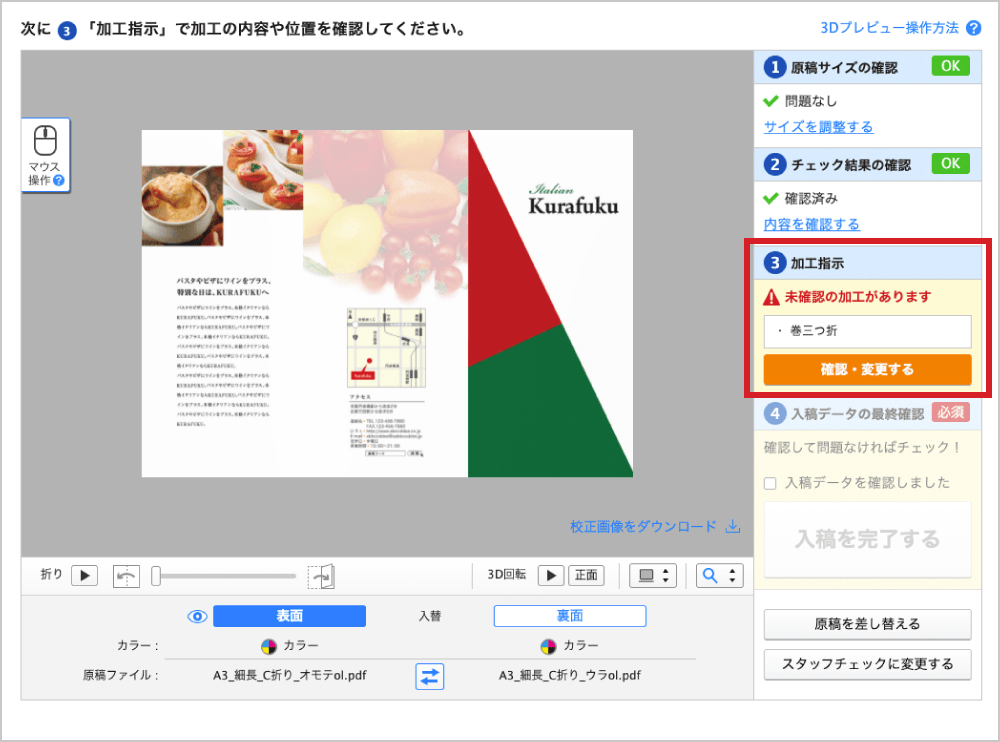The height and width of the screenshot is (742, 1000).
Task: Click the download icon beside 校正画像をダウンロード
Action: tap(732, 526)
